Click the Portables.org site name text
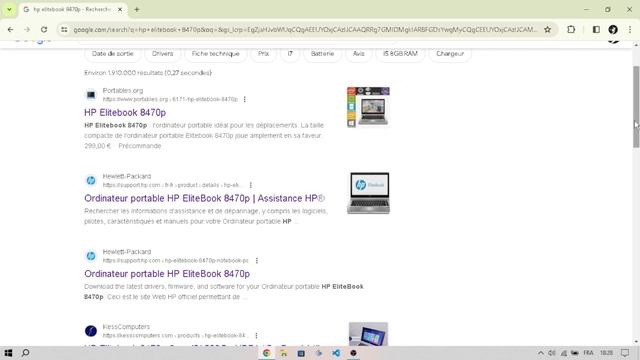 (x=123, y=90)
